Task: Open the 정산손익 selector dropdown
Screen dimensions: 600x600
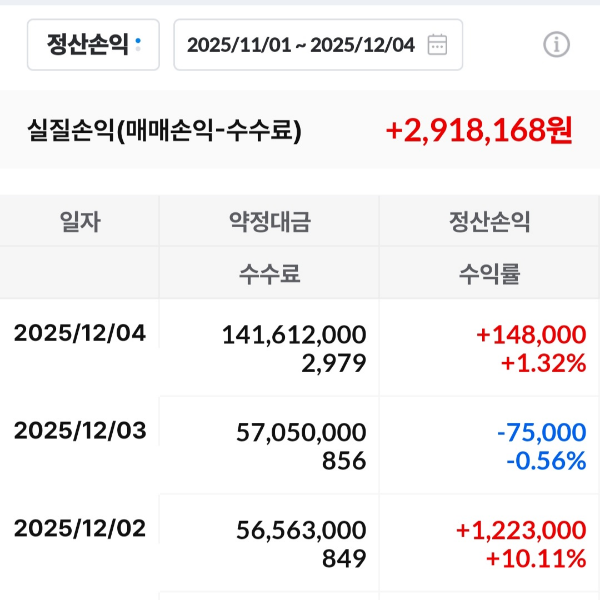Action: pyautogui.click(x=93, y=44)
